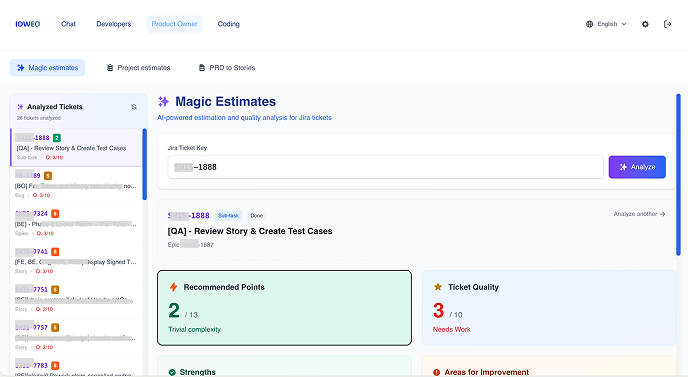
Task: Click the Strengths checkmark icon
Action: tap(172, 372)
